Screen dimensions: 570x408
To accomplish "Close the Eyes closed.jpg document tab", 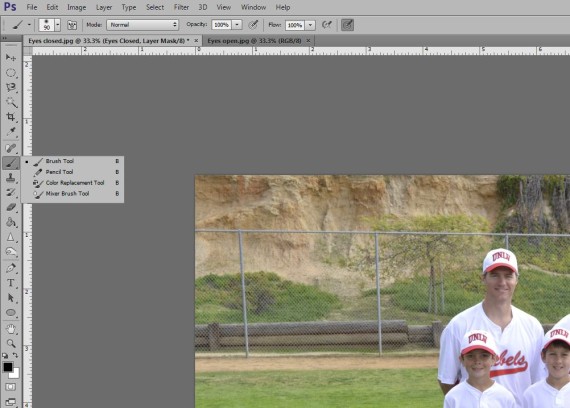I will pyautogui.click(x=196, y=40).
